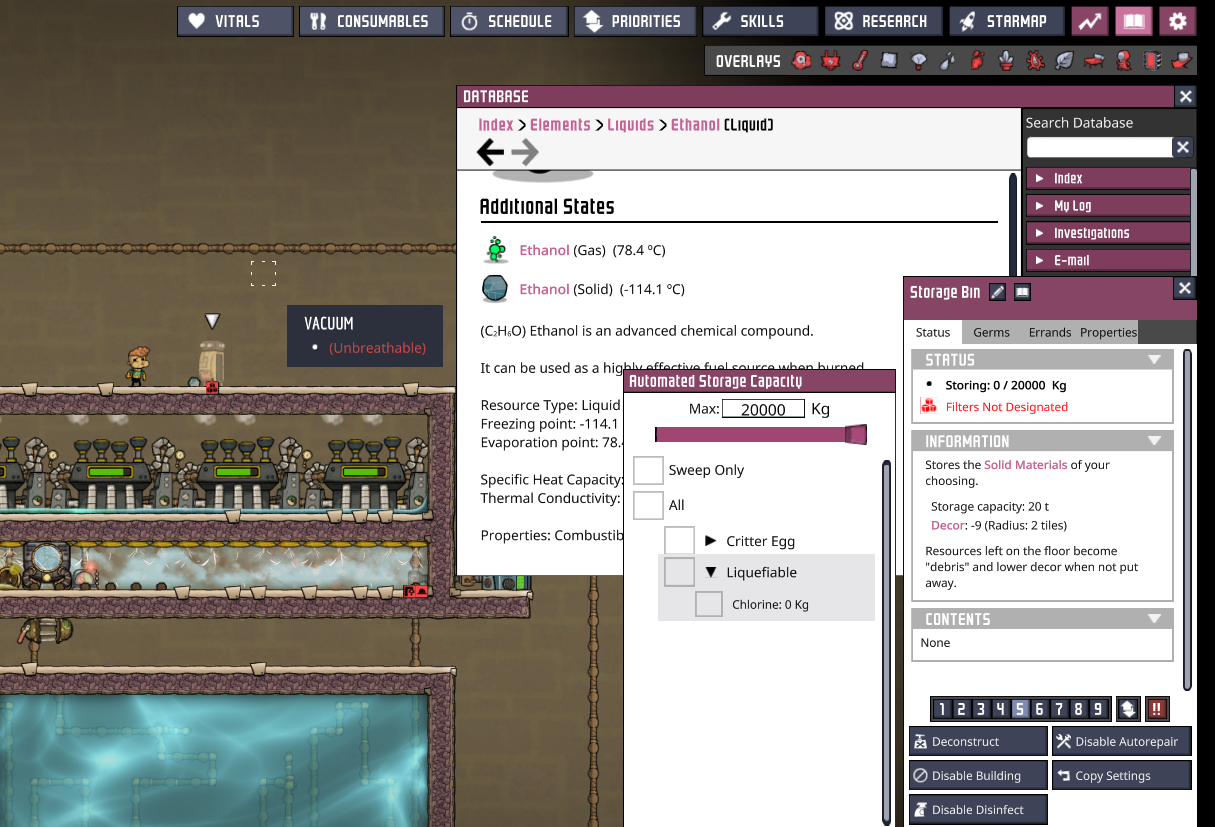This screenshot has width=1215, height=827.
Task: Switch on the Germ overlay
Action: (x=1035, y=61)
